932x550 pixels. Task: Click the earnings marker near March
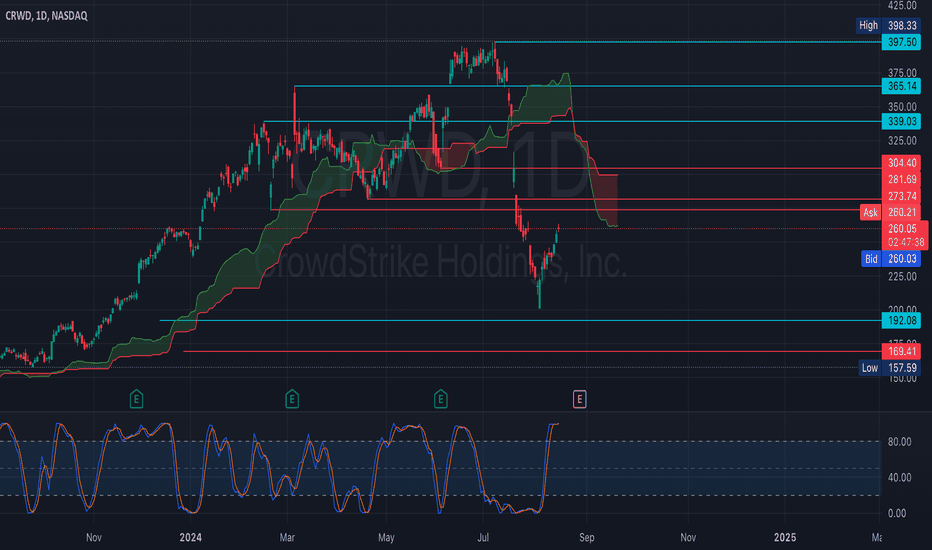click(292, 399)
